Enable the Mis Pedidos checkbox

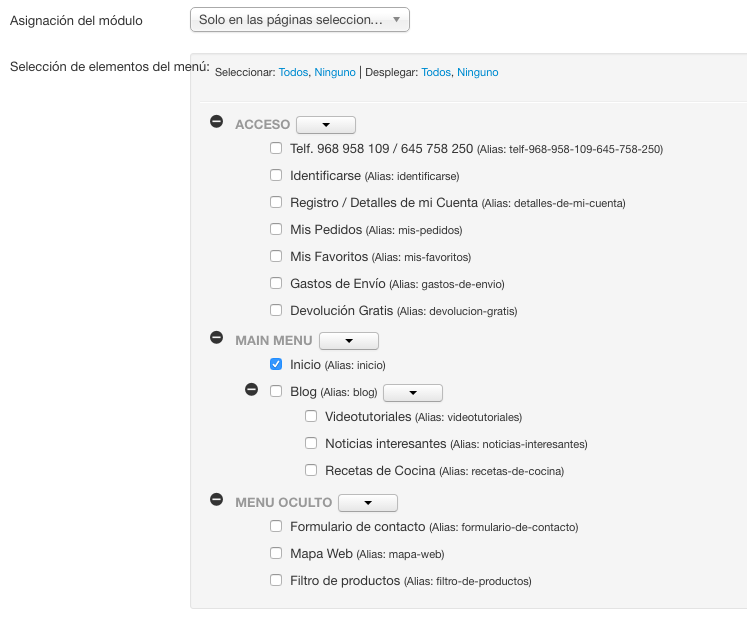276,229
